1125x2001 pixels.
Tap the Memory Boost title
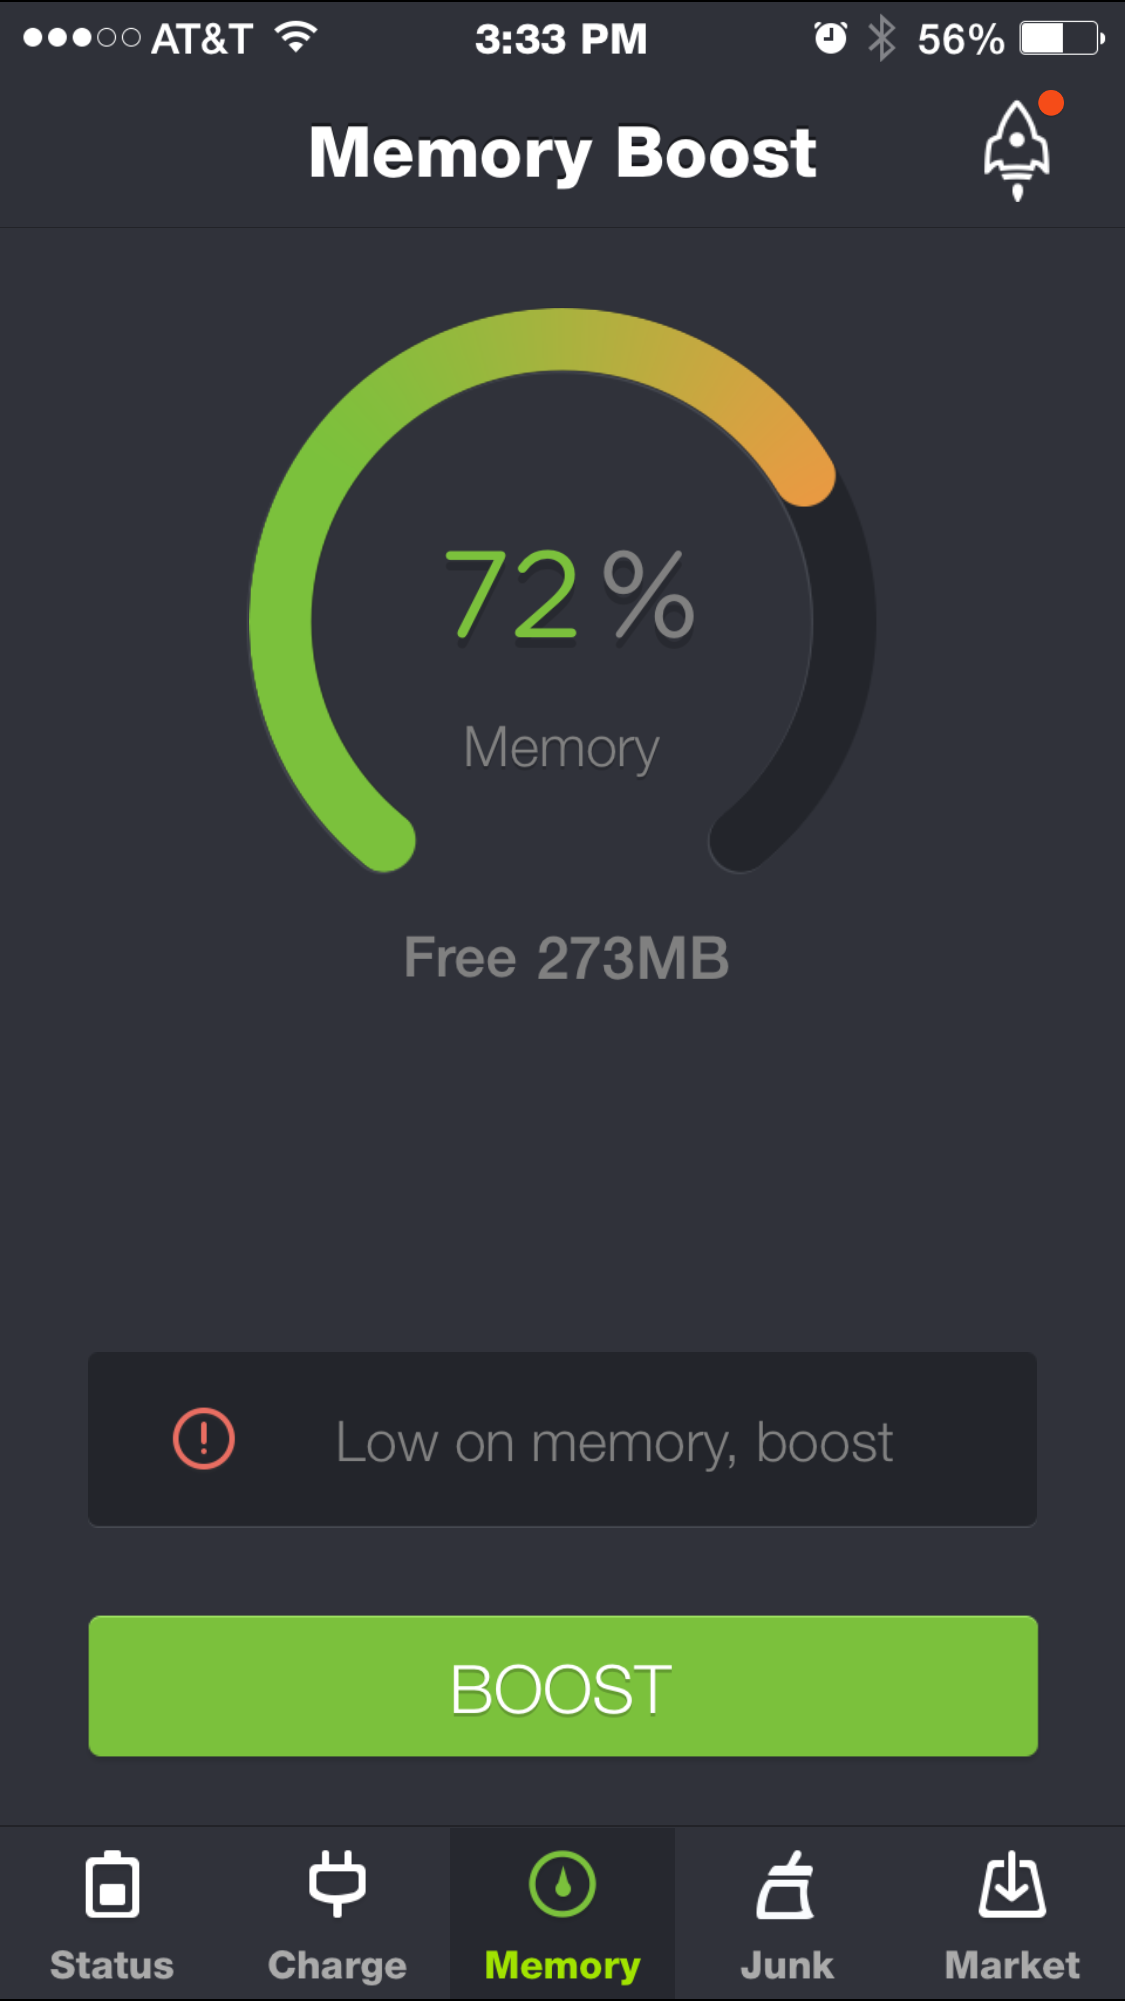pyautogui.click(x=563, y=153)
